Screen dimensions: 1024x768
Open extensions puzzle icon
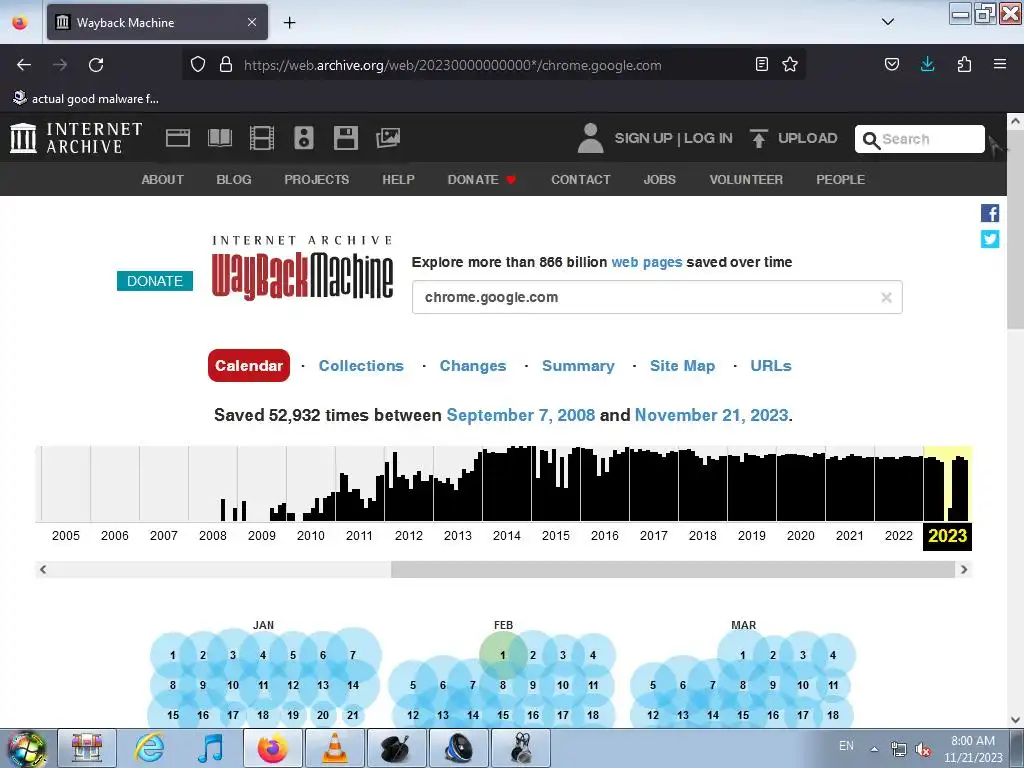point(964,64)
